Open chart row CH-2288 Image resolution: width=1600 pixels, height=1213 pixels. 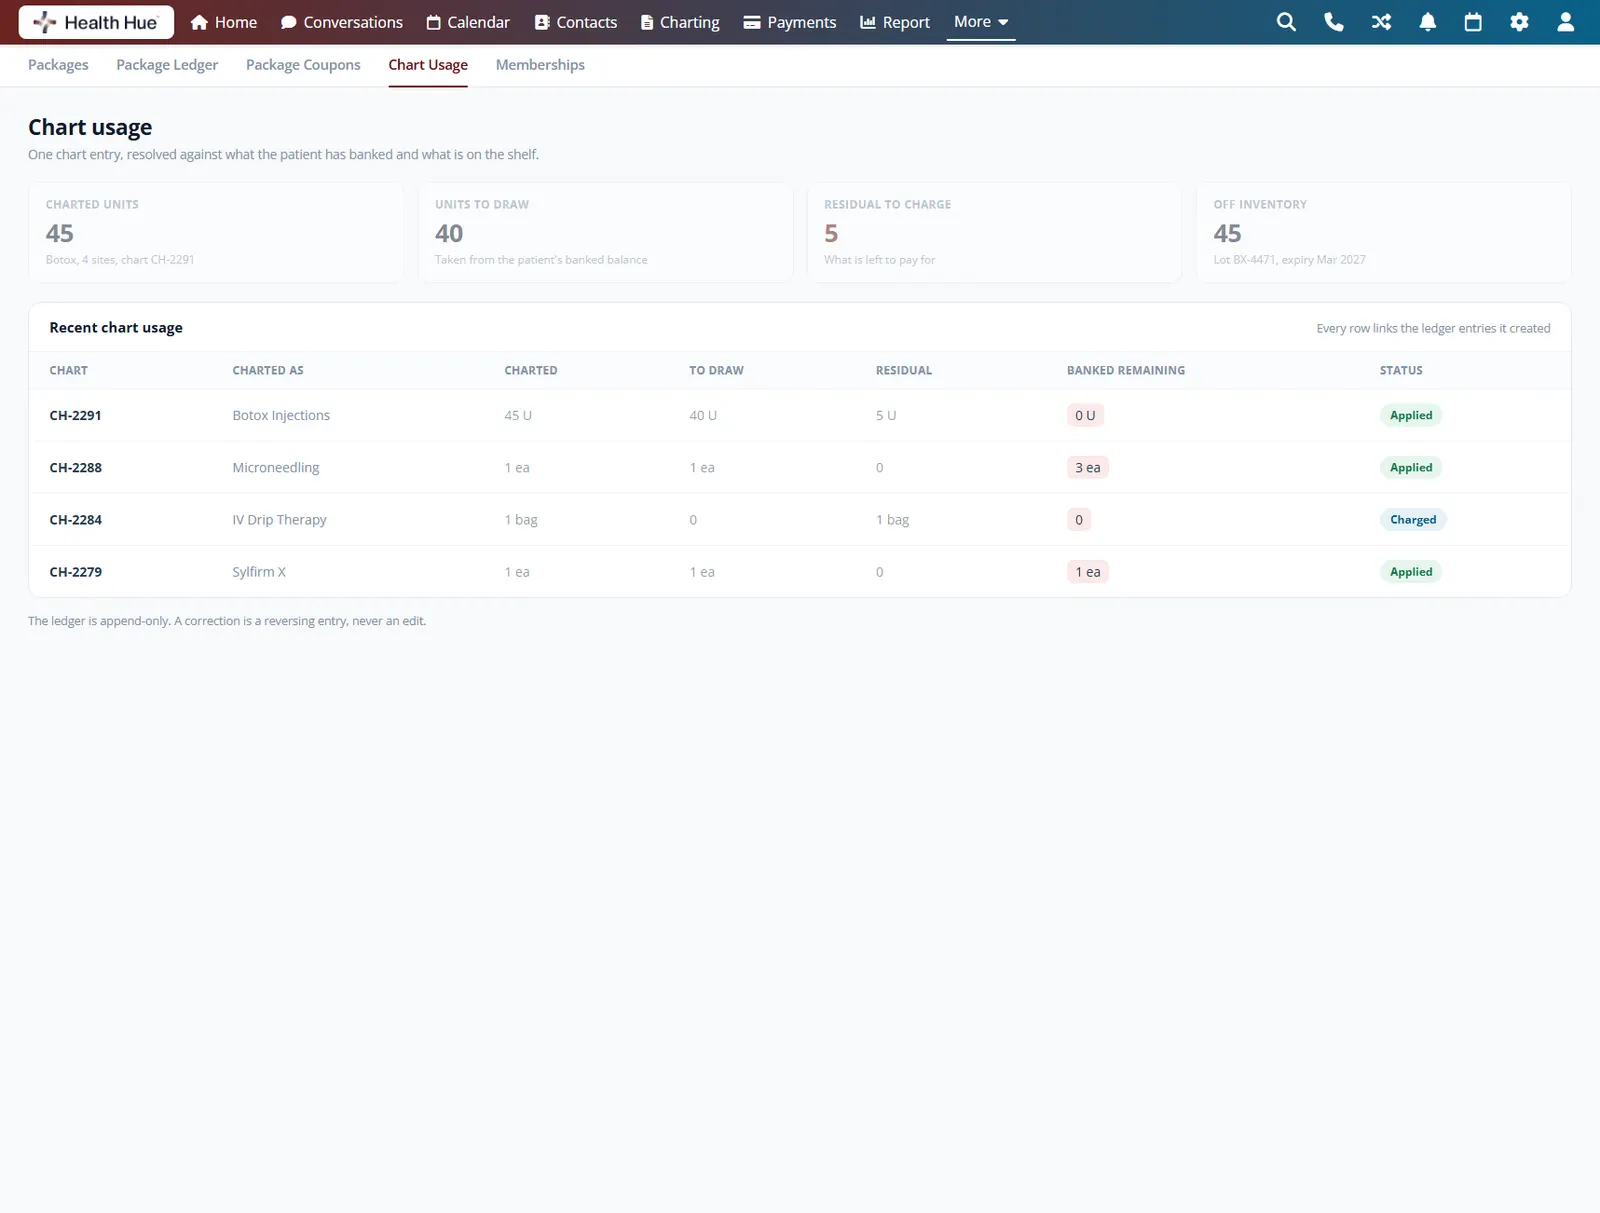(x=799, y=467)
